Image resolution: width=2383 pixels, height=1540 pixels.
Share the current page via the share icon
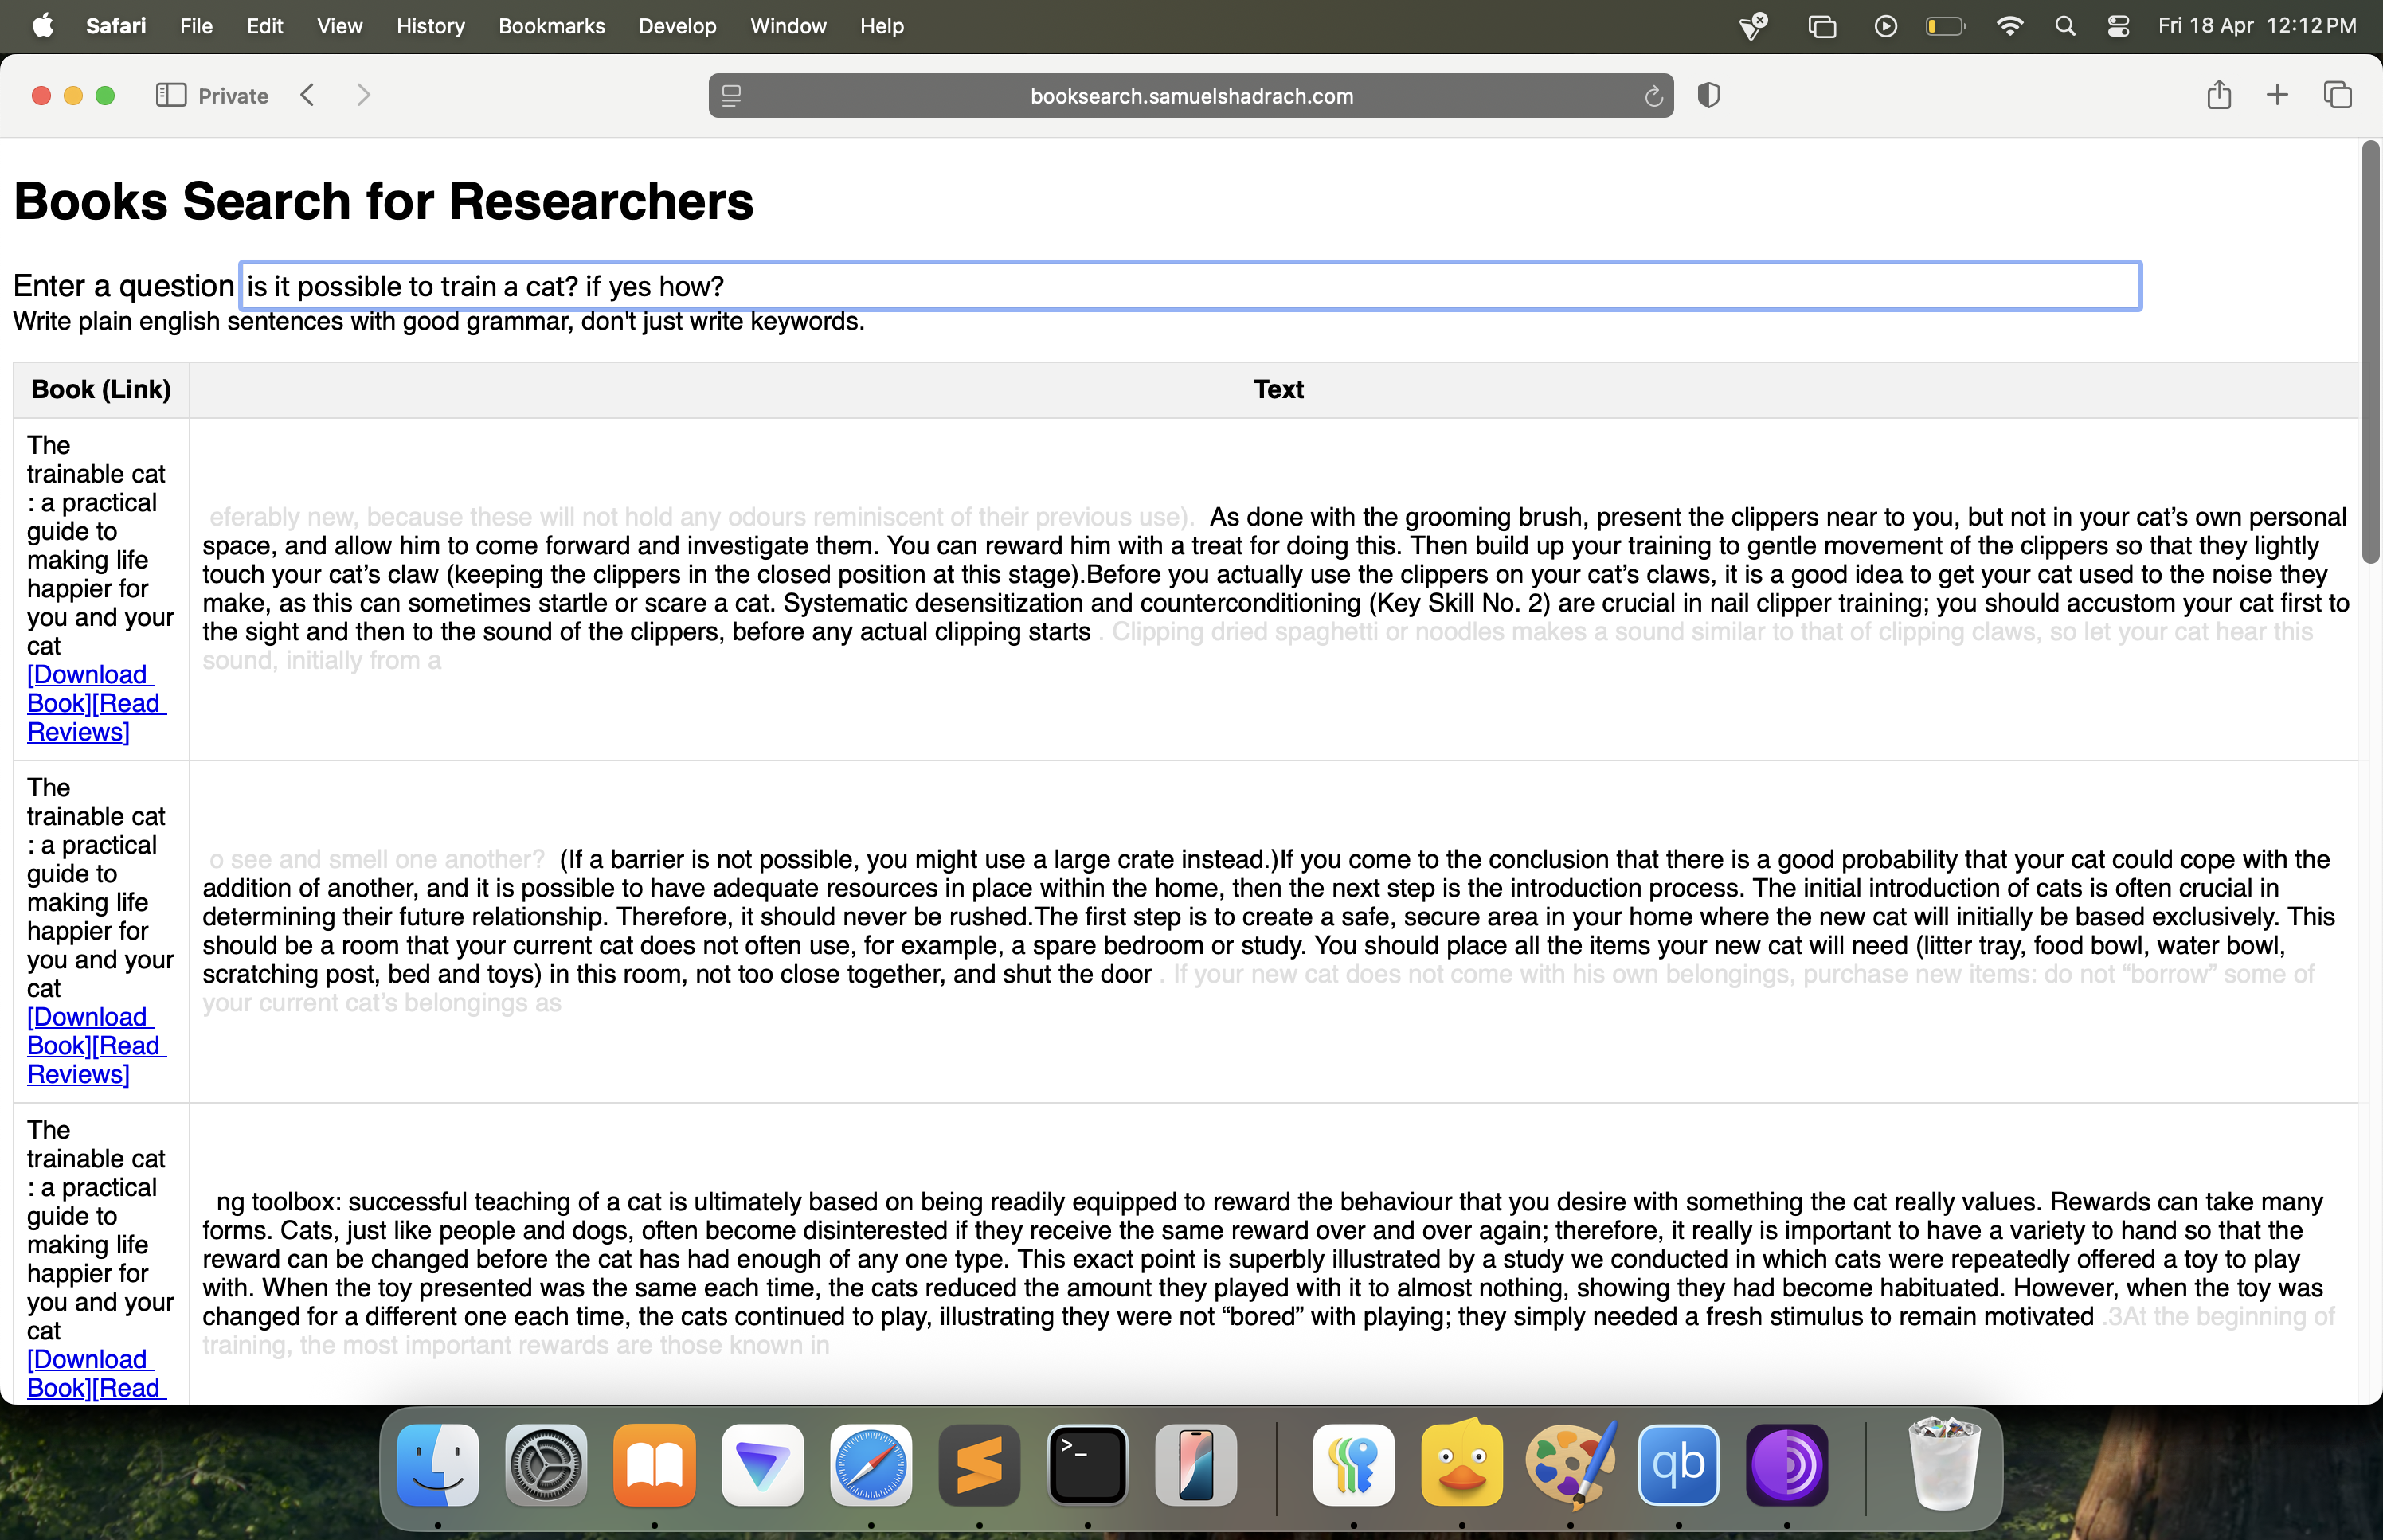[x=2219, y=95]
